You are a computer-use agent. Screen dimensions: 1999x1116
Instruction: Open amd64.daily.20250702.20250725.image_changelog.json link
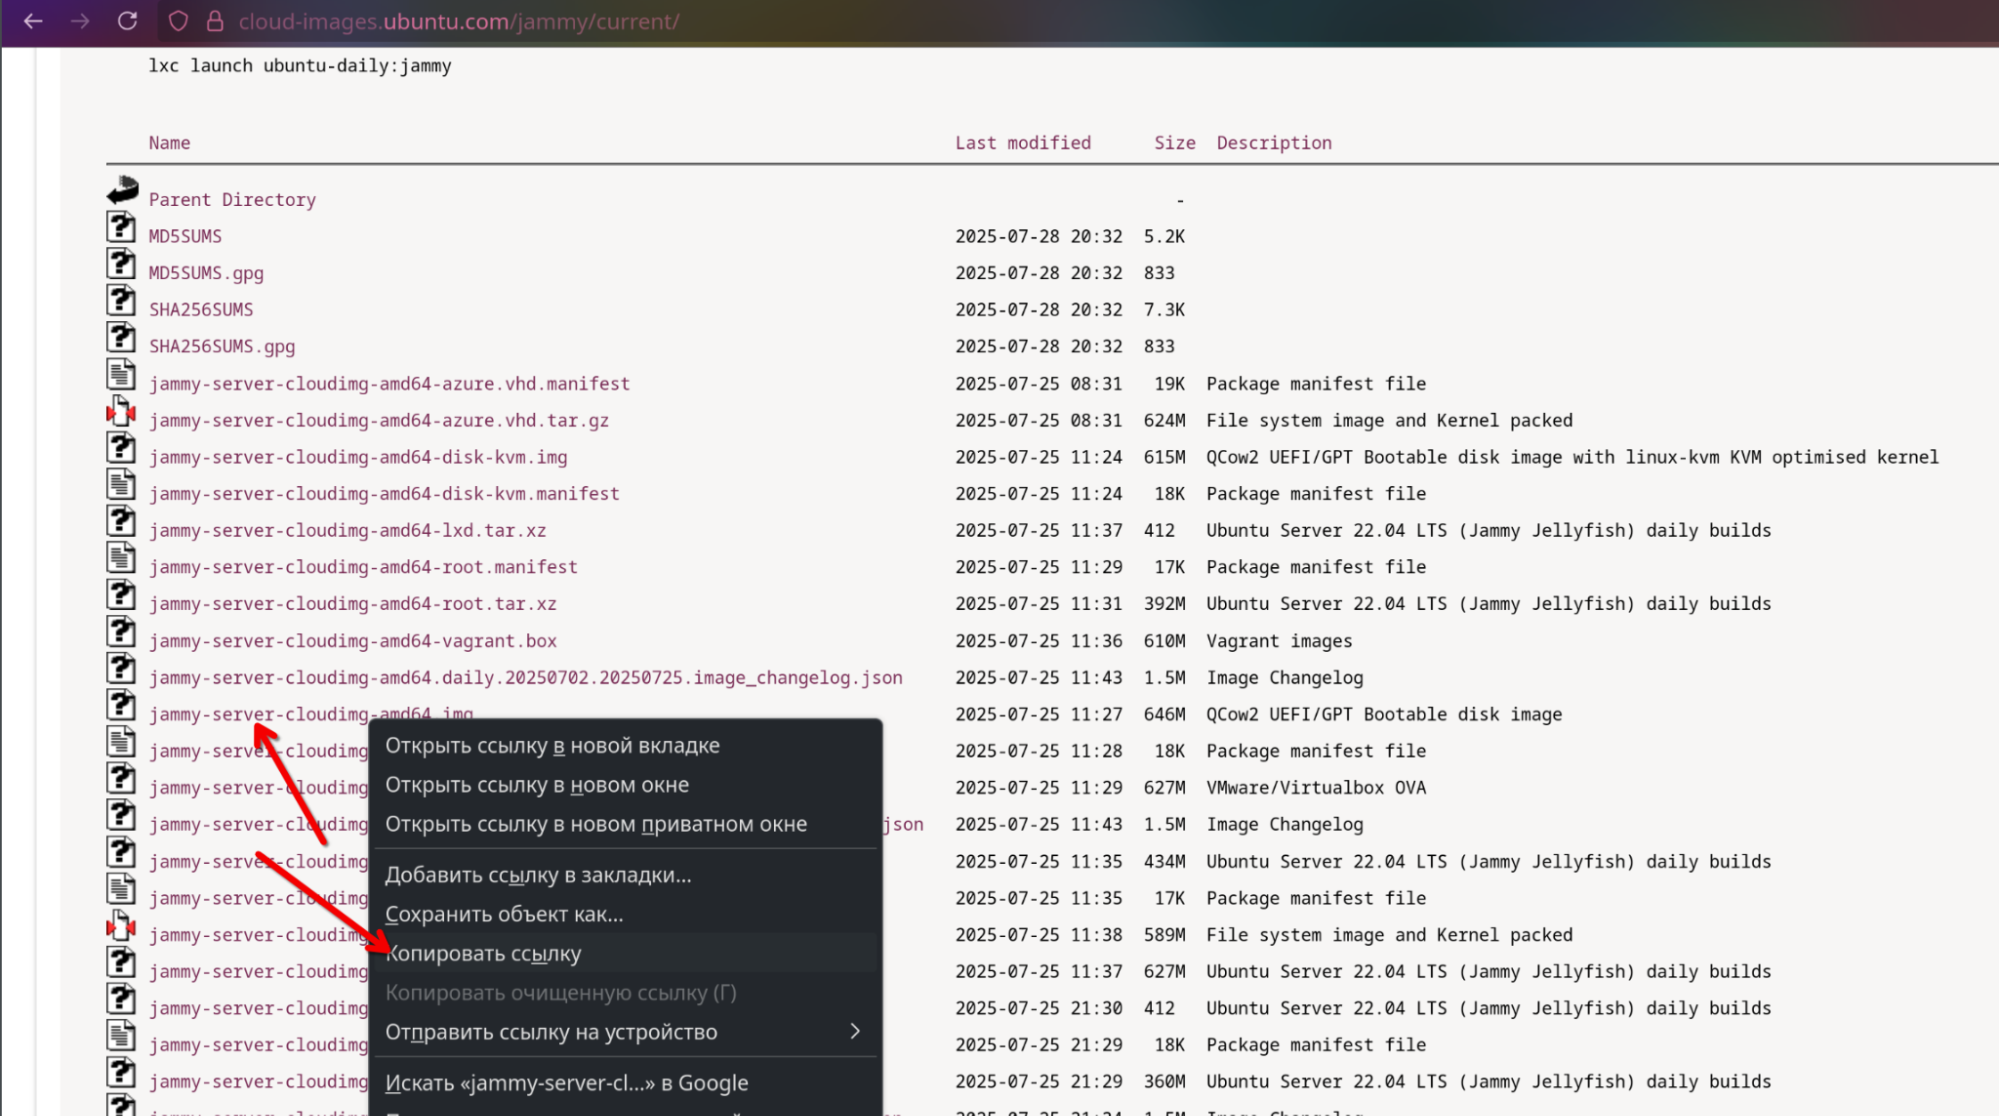tap(526, 678)
